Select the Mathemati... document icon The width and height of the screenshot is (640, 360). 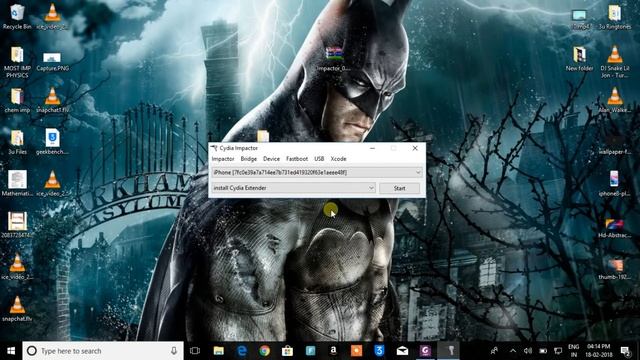tap(17, 184)
